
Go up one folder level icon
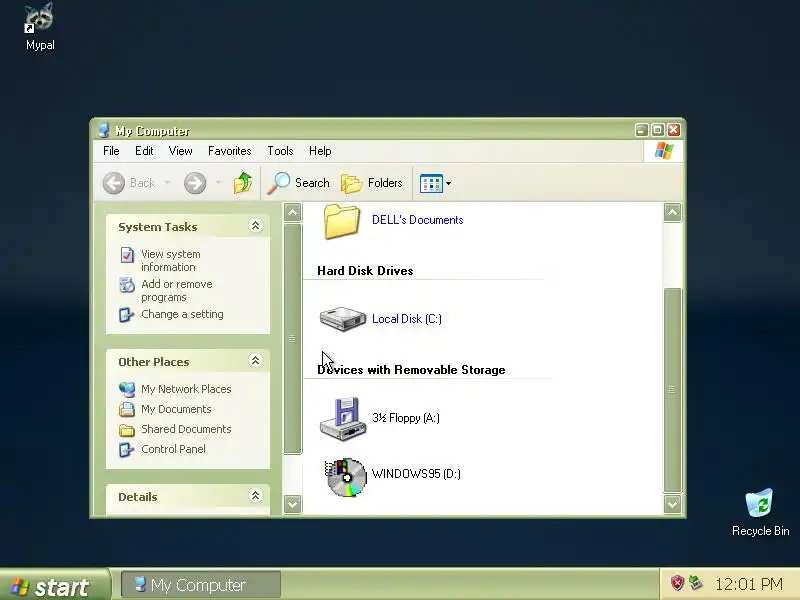click(243, 183)
